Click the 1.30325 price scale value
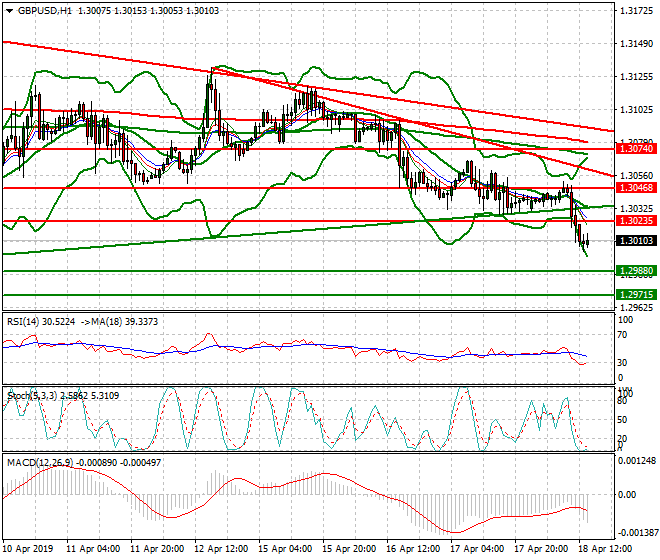The image size is (660, 560). pos(636,208)
